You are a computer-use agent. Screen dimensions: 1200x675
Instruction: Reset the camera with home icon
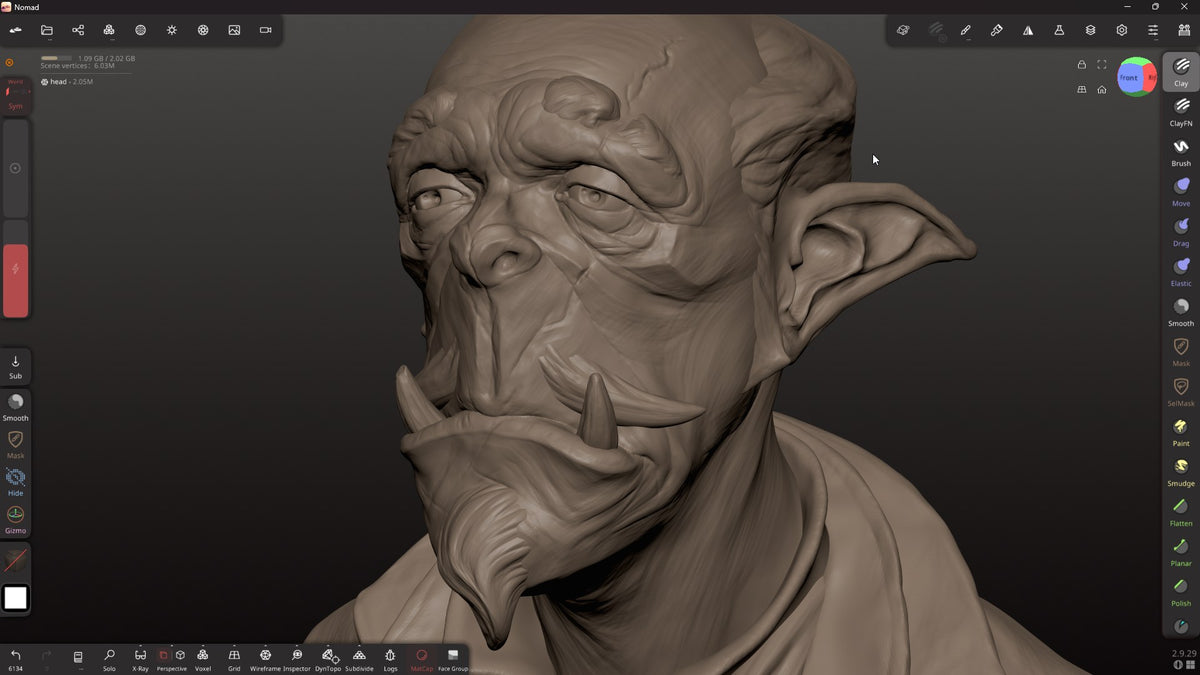1101,89
